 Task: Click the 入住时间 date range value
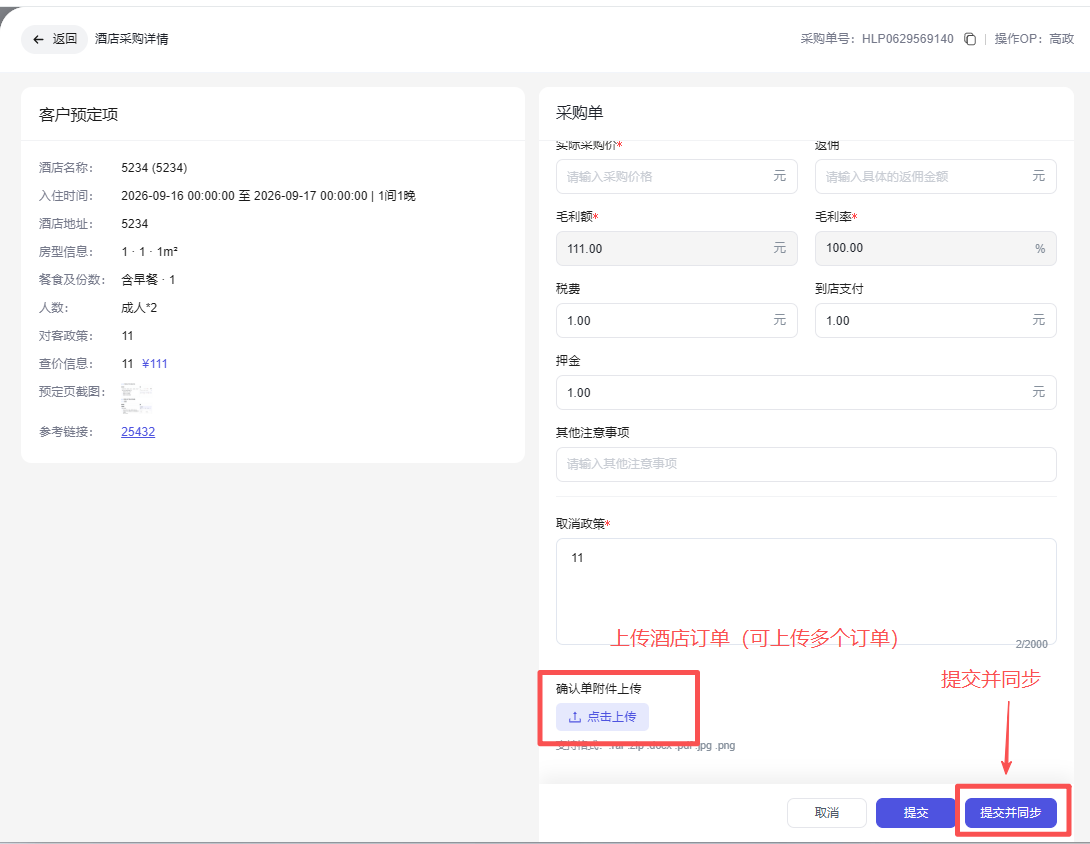[268, 196]
